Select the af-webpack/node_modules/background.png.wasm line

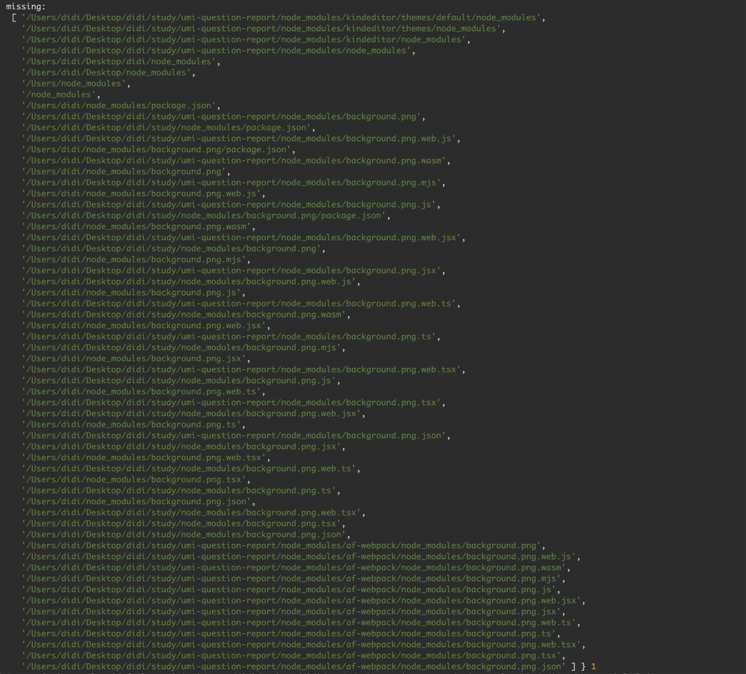296,567
